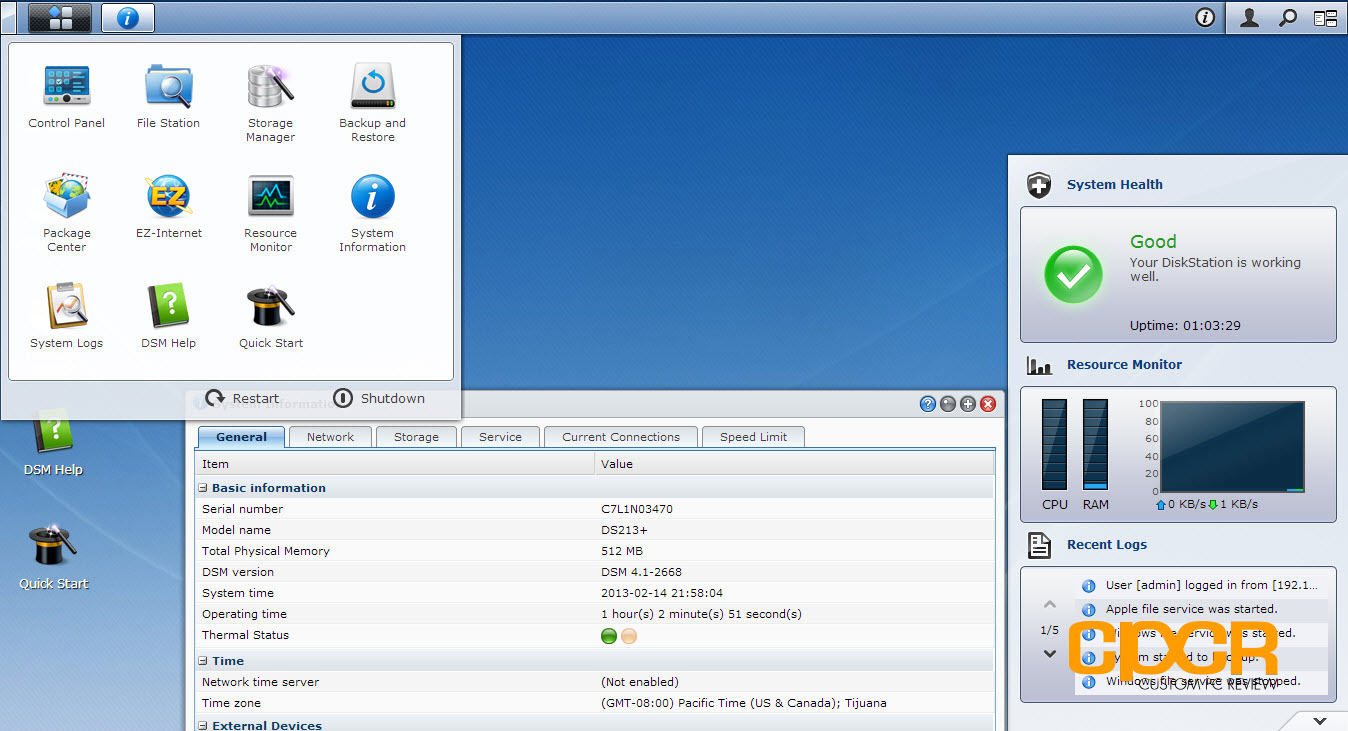The image size is (1348, 731).
Task: Open Backup and Restore
Action: coord(373,103)
